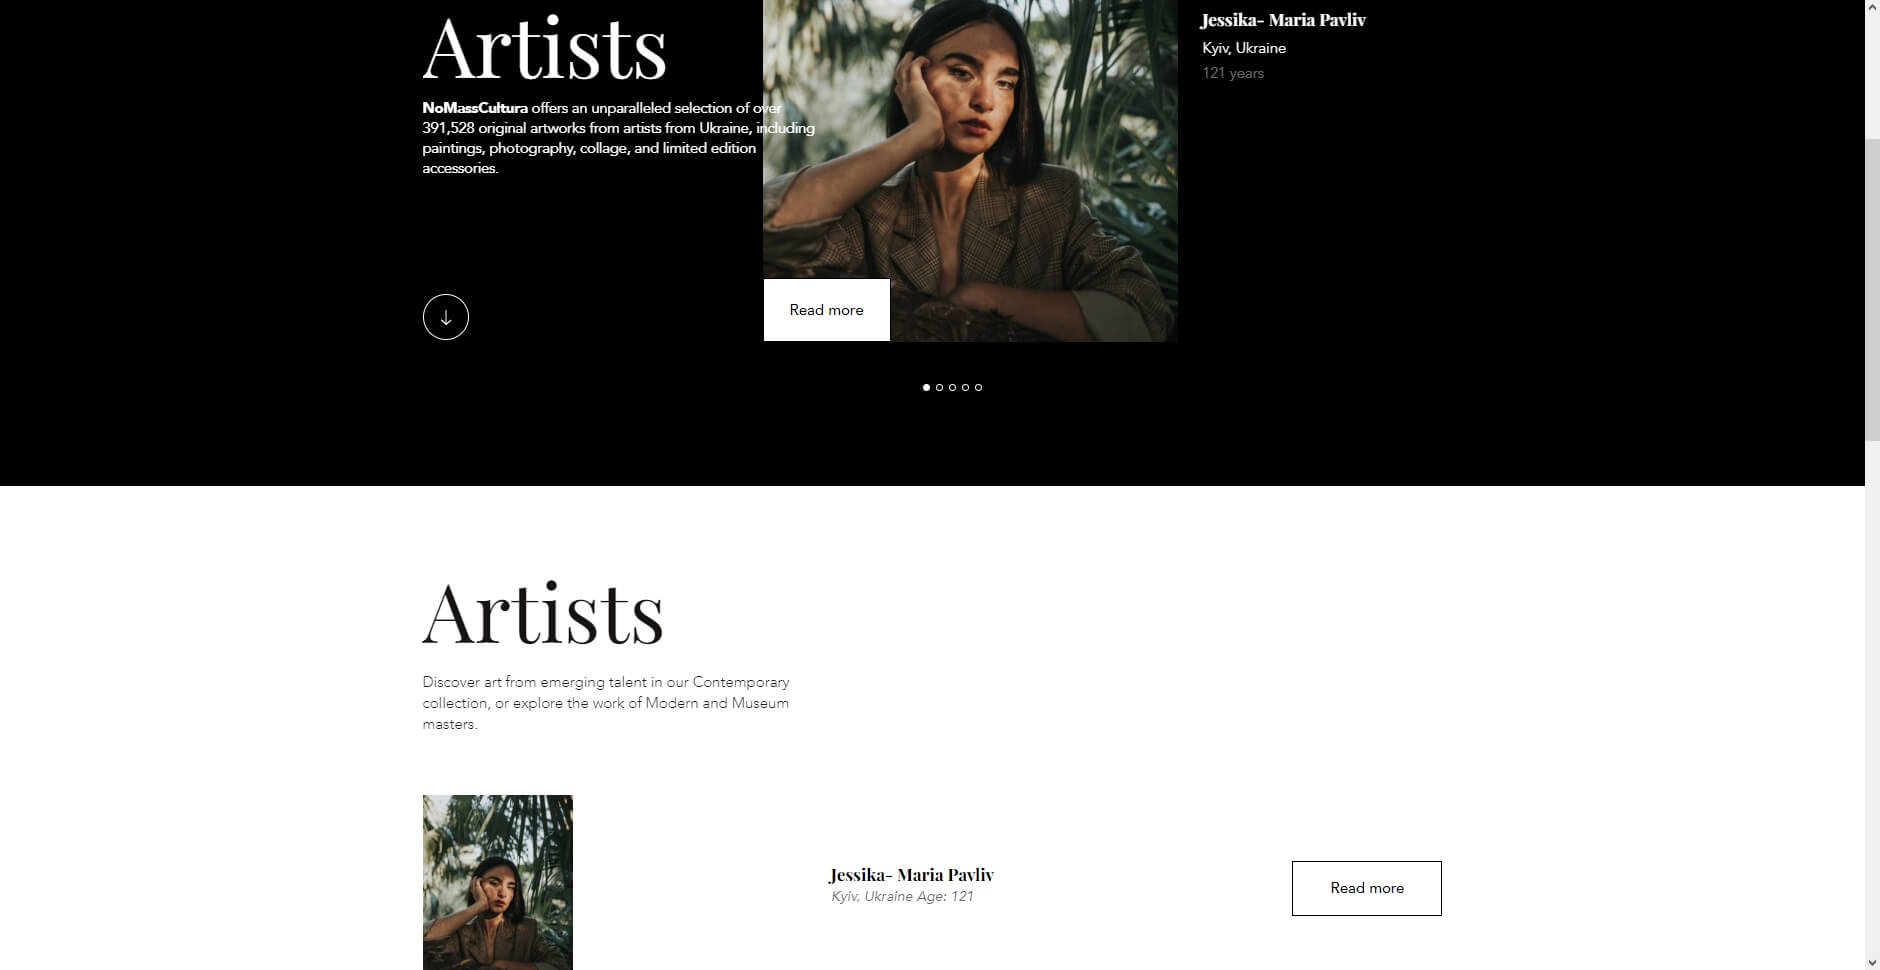1880x970 pixels.
Task: Click the circular down-arrow icon
Action: coord(446,317)
